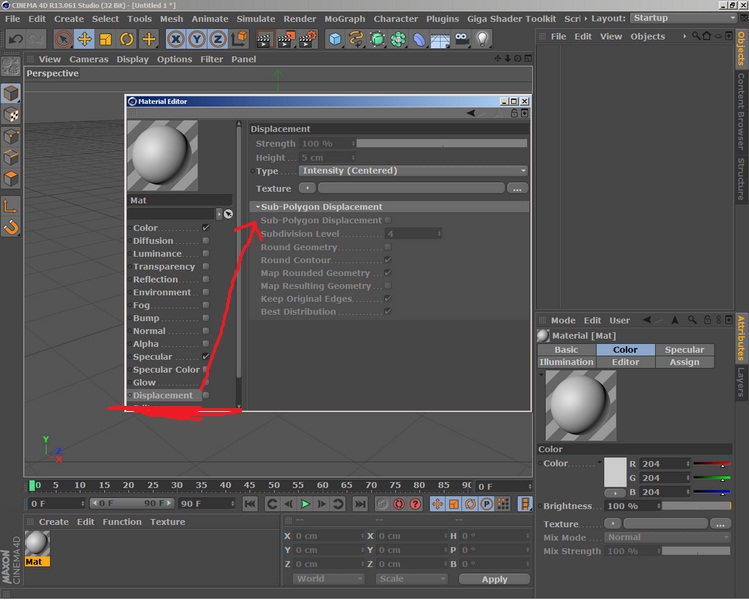The height and width of the screenshot is (600, 749).
Task: Open the Displacement Type dropdown
Action: (413, 171)
